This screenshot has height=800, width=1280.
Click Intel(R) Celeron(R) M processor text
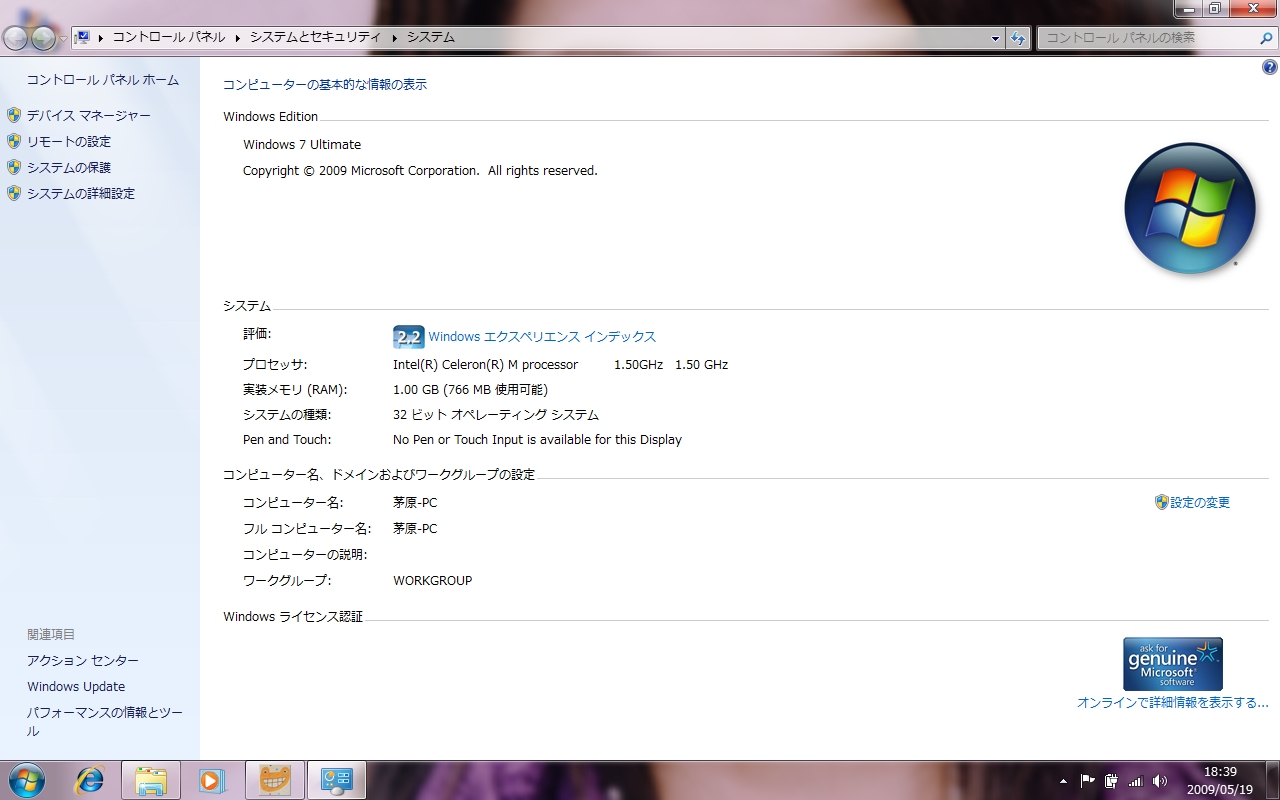[x=486, y=365]
